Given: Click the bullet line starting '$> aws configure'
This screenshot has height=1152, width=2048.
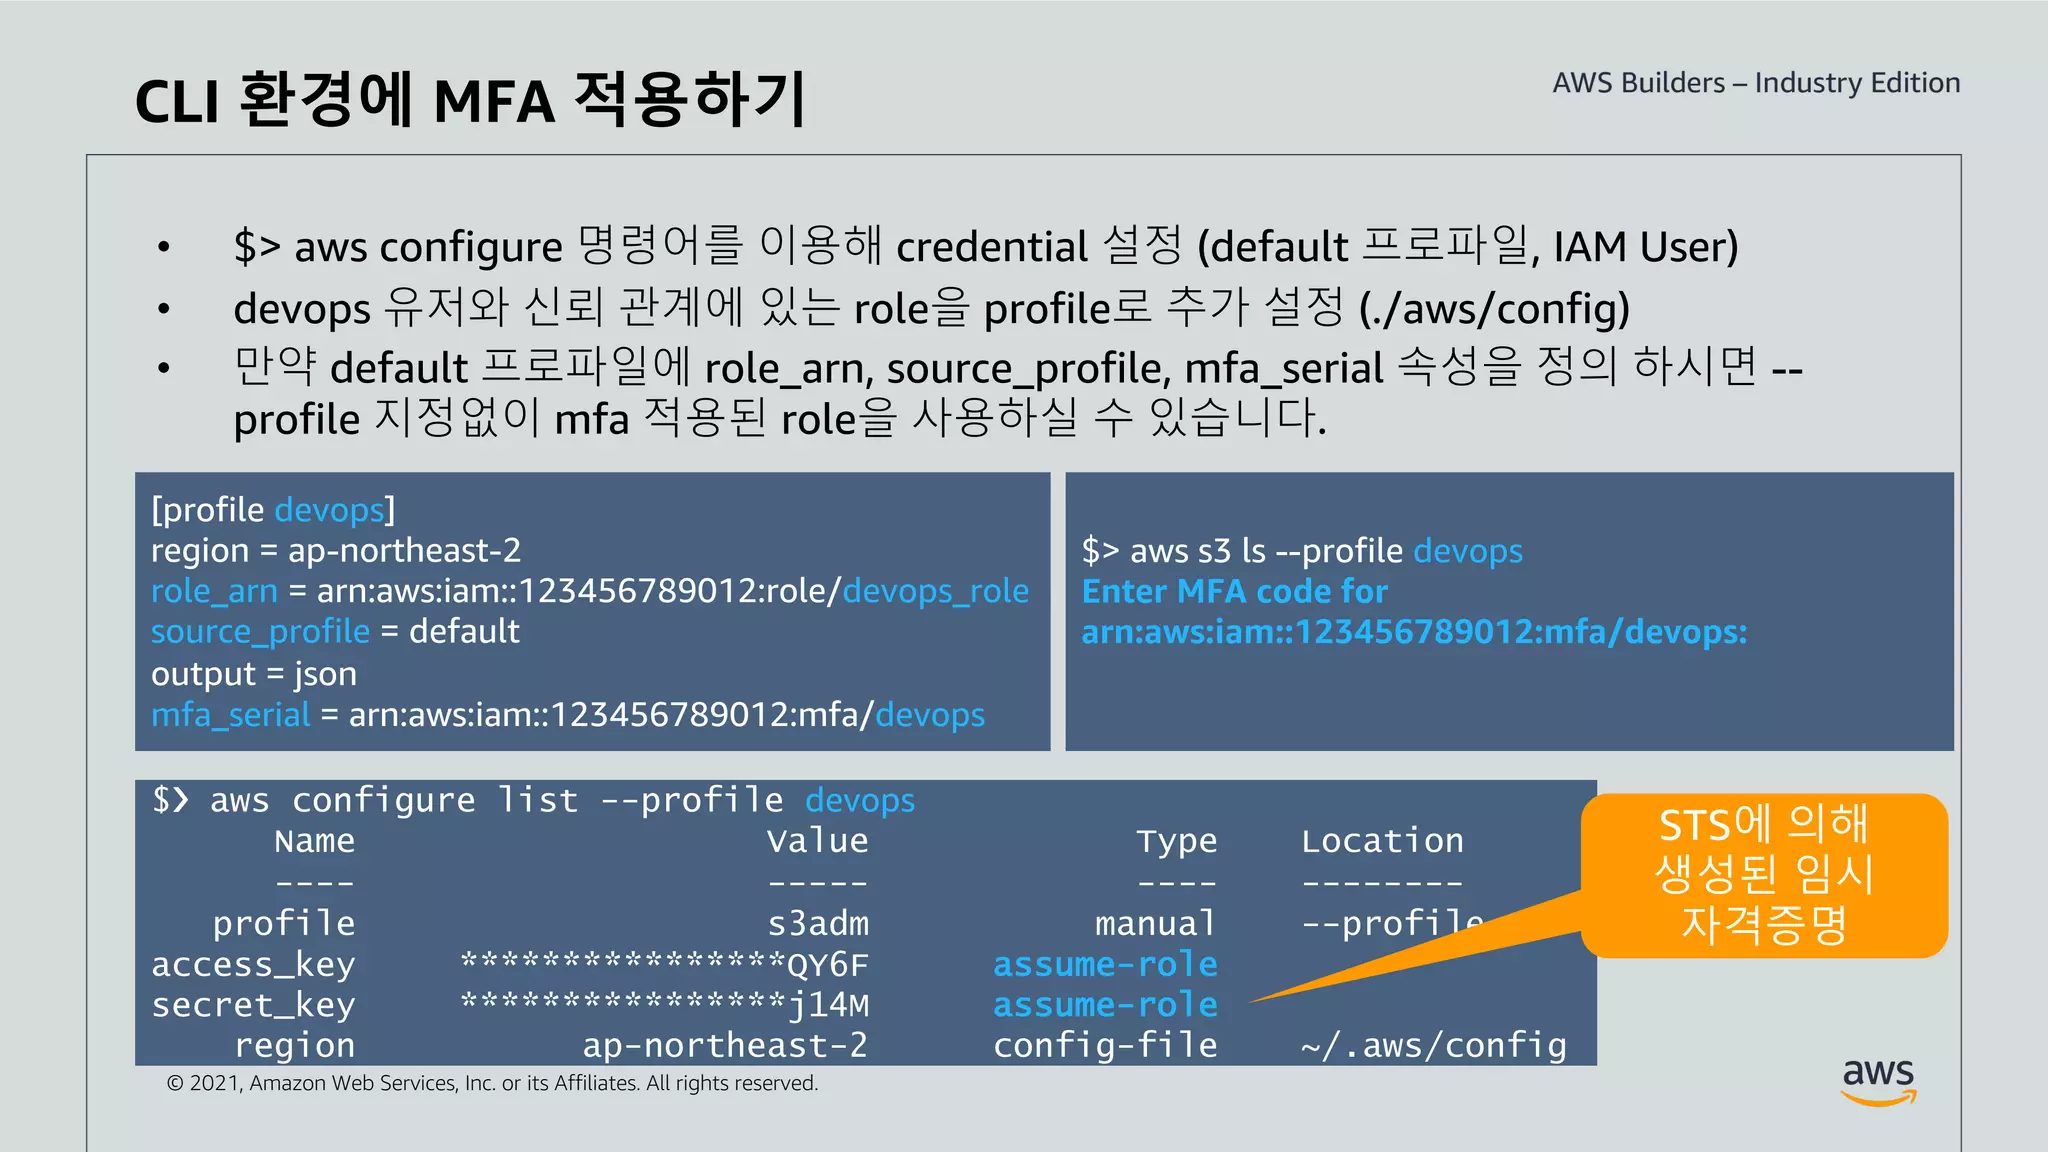Looking at the screenshot, I should click(985, 246).
